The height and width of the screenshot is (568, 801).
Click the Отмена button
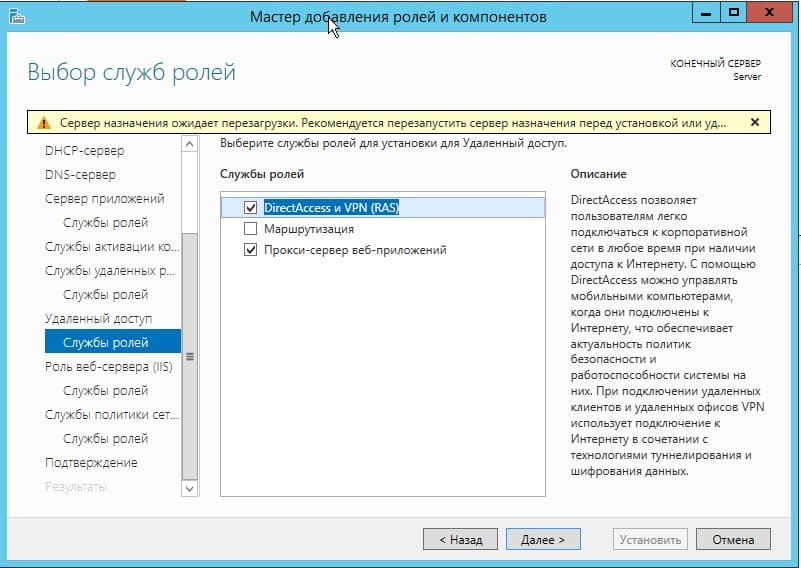click(733, 539)
